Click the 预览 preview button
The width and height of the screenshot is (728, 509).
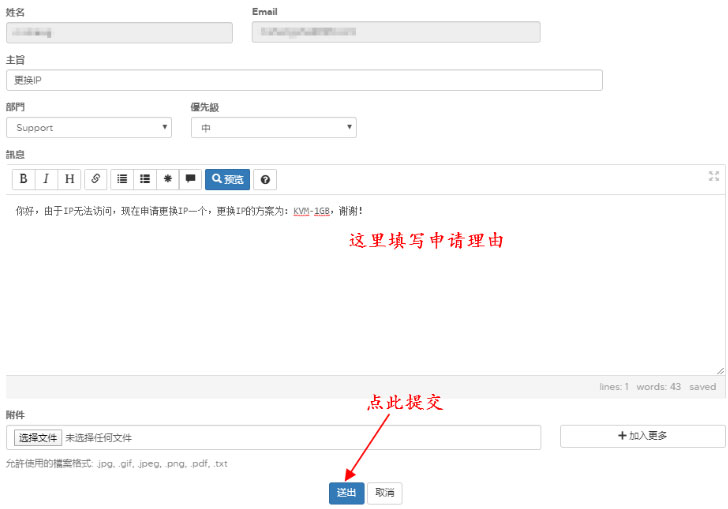point(227,179)
